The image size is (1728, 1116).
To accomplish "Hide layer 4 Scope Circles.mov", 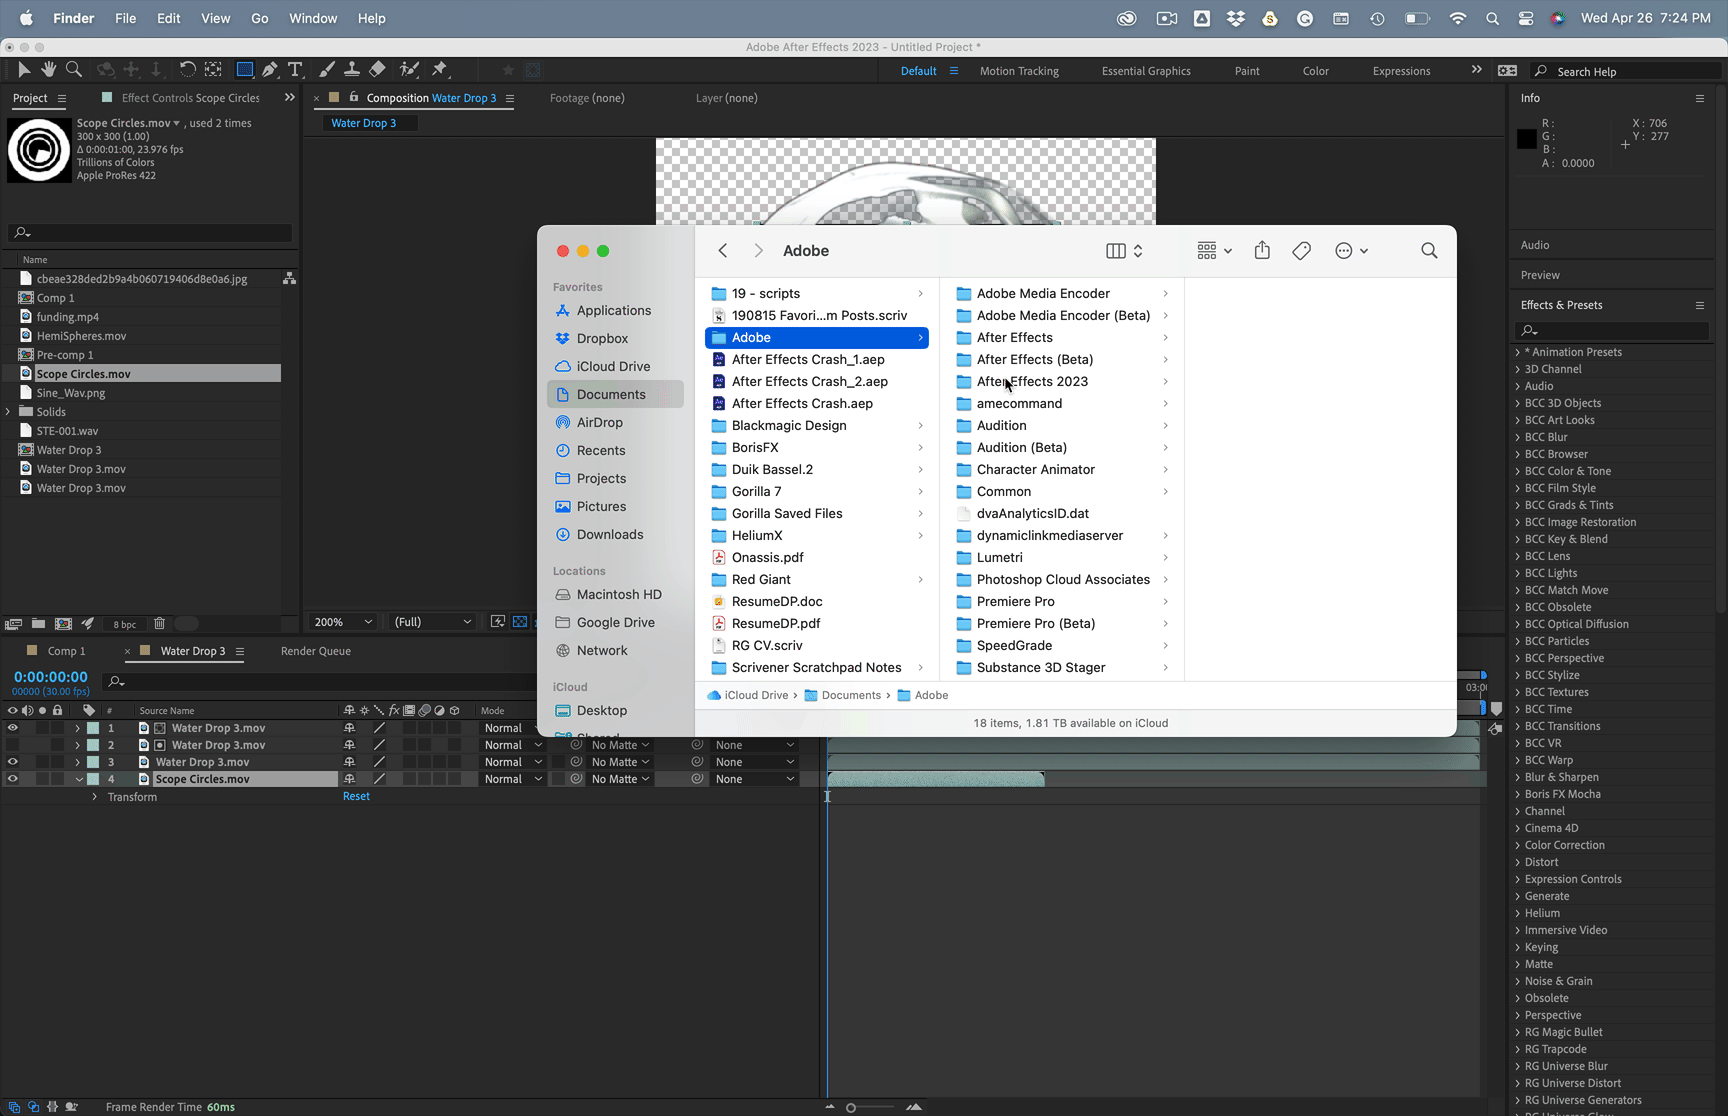I will click(x=12, y=779).
